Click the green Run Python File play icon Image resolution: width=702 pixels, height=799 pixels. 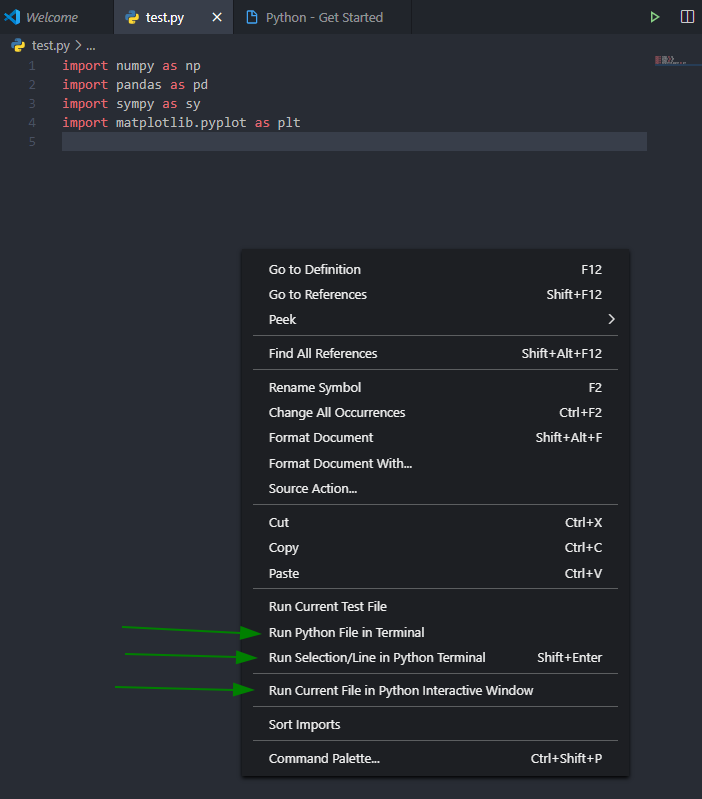pos(655,17)
